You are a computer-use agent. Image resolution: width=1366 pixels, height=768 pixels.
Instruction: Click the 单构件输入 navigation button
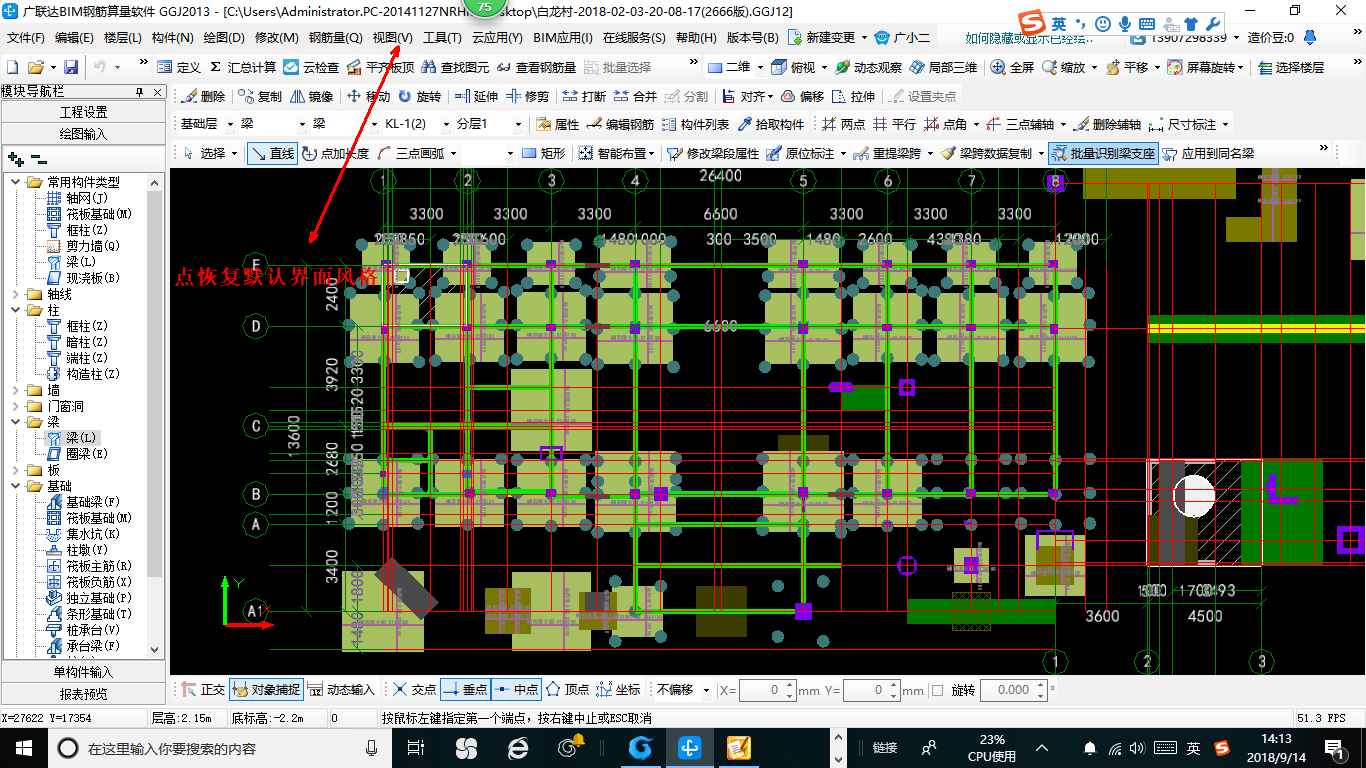84,672
